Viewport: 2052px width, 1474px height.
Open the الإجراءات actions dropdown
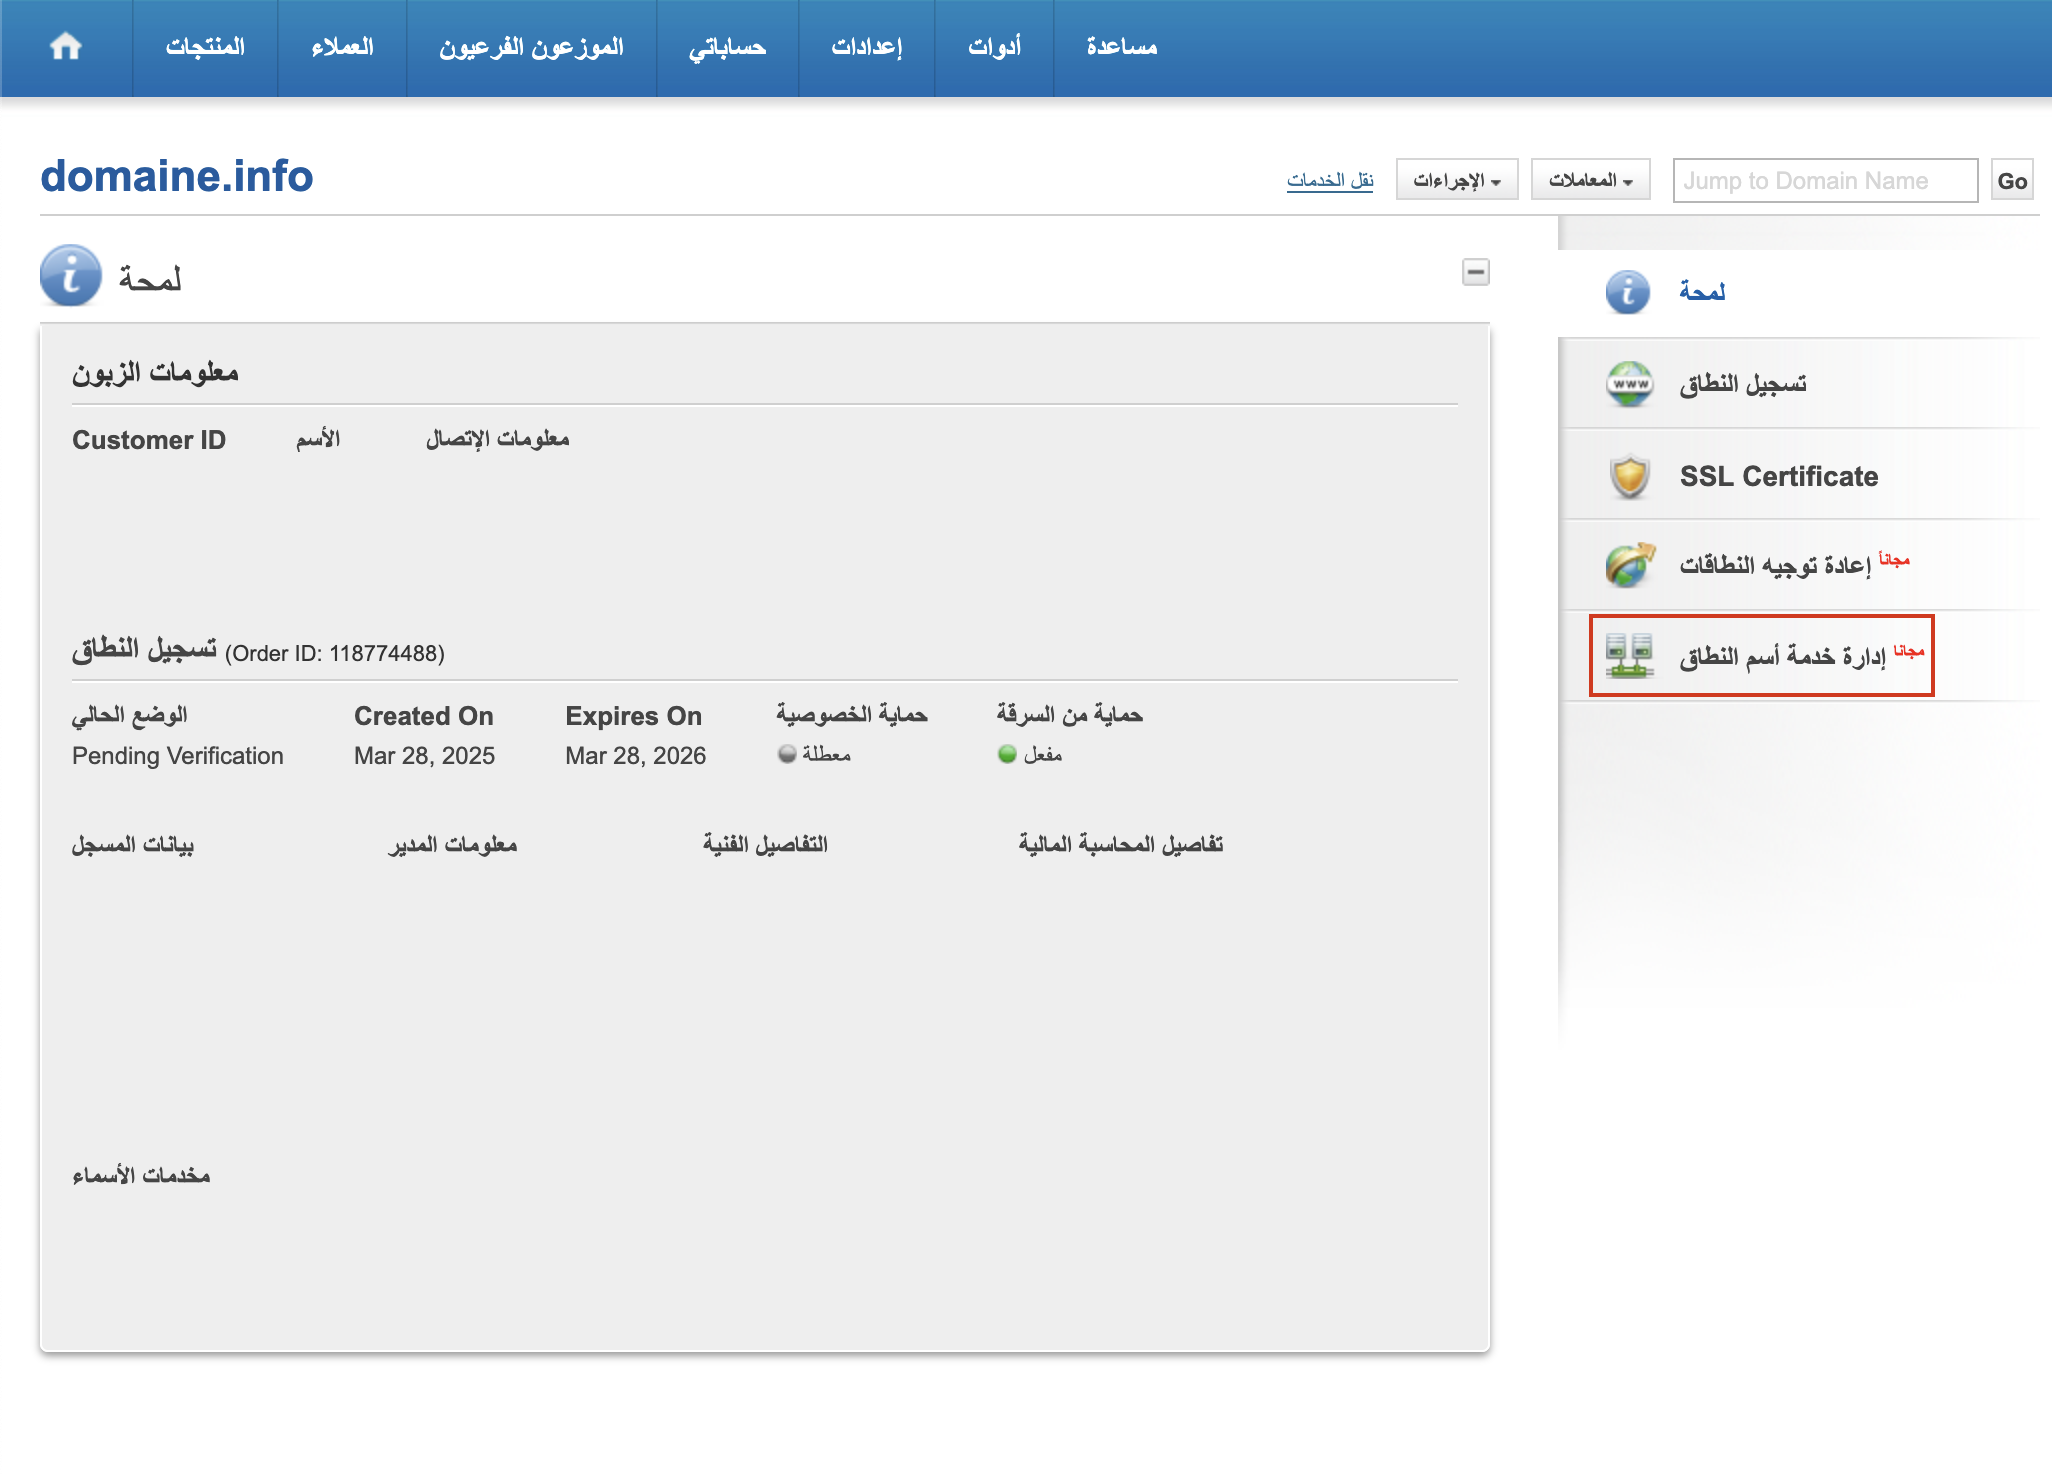pos(1456,180)
